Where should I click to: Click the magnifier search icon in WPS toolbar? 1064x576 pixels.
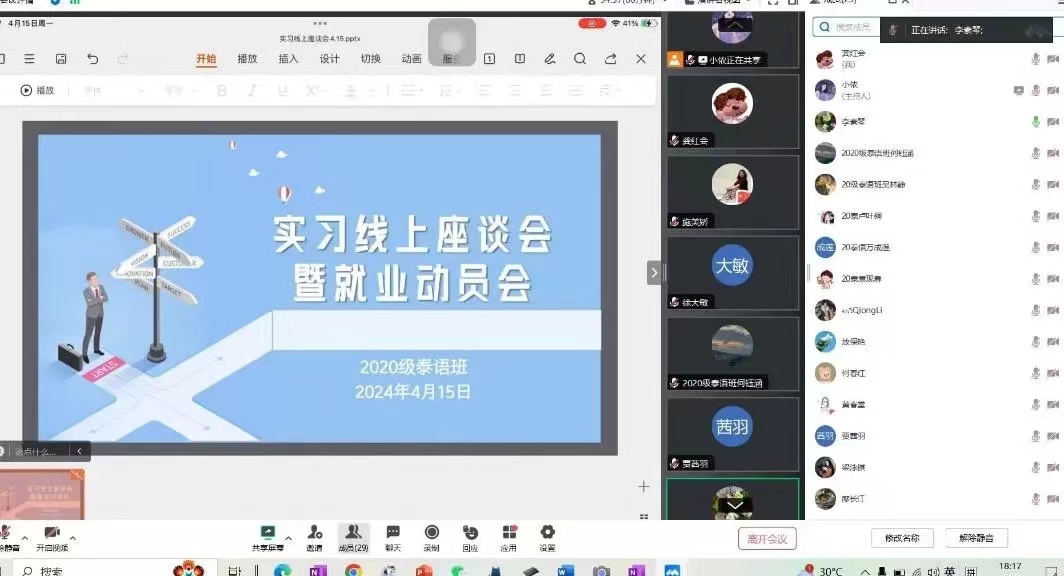[x=580, y=59]
